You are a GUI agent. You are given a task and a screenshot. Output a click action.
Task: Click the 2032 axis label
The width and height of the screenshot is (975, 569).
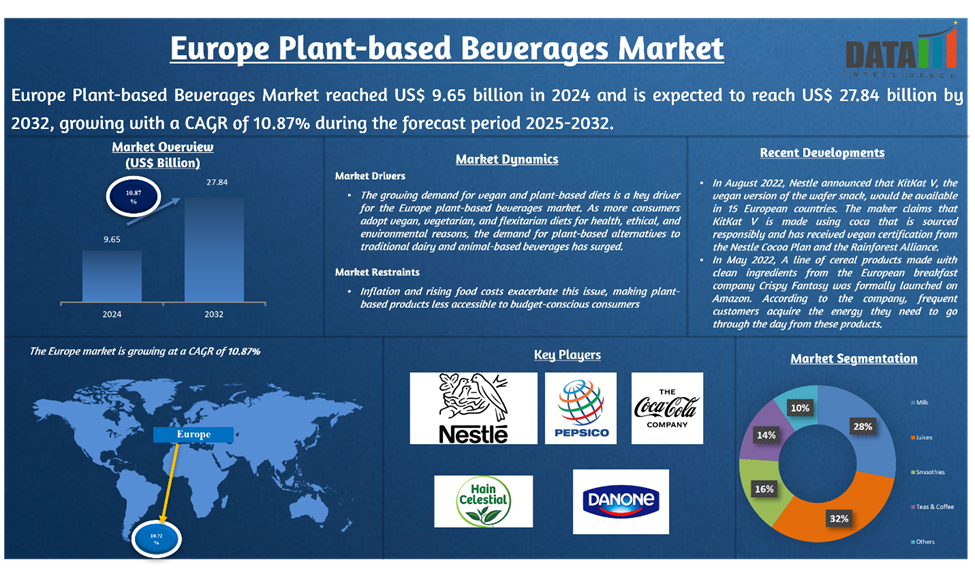pyautogui.click(x=214, y=314)
